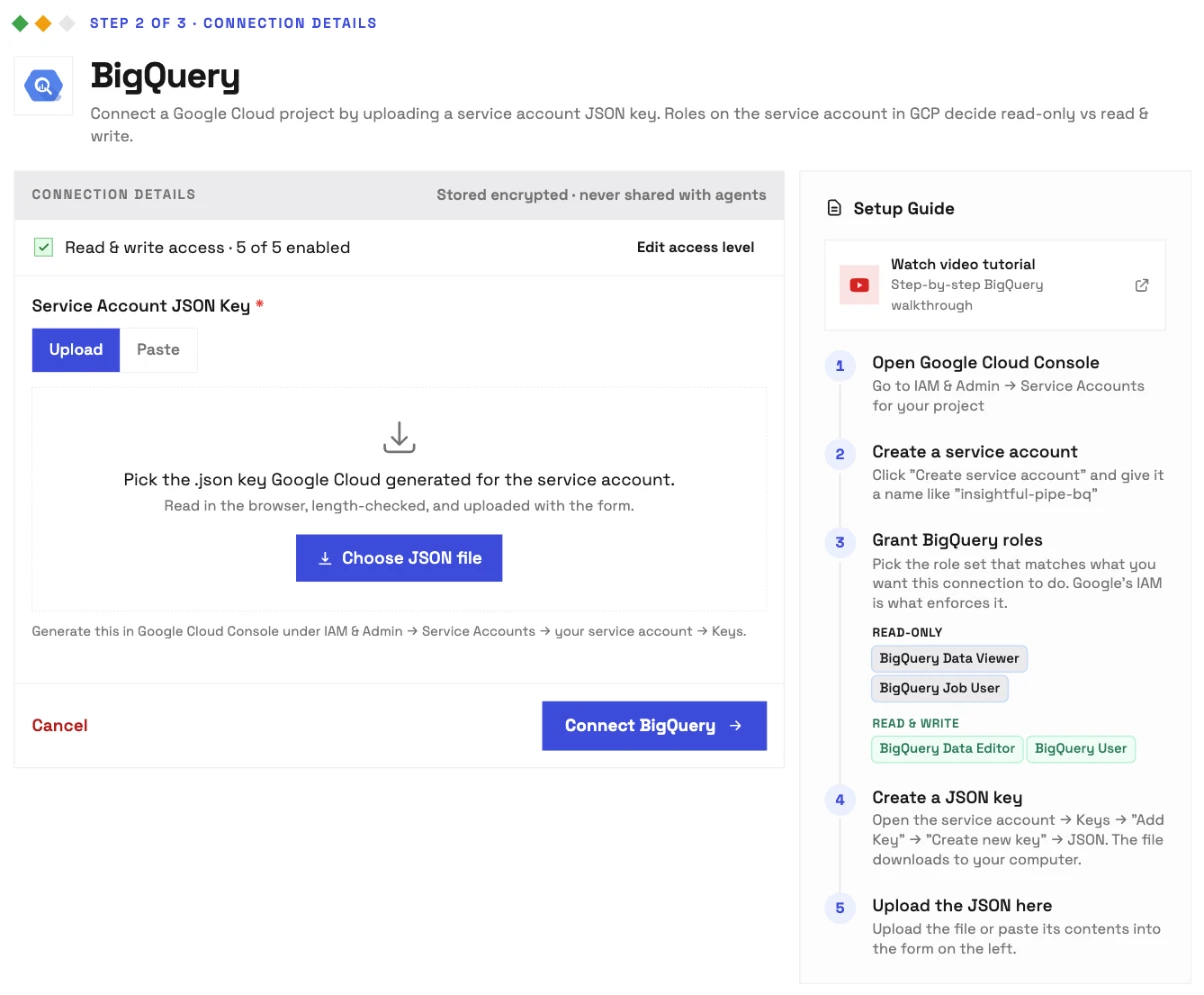Click the 'Step 2 of 3 · Connection Details' text
The width and height of the screenshot is (1204, 995).
(x=233, y=23)
